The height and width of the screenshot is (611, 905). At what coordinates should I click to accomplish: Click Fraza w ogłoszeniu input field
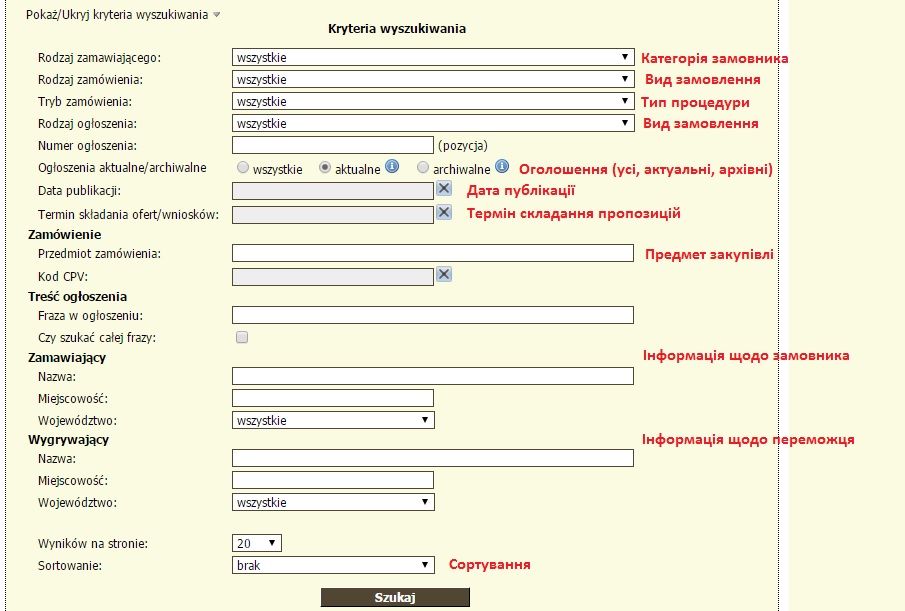(x=432, y=315)
